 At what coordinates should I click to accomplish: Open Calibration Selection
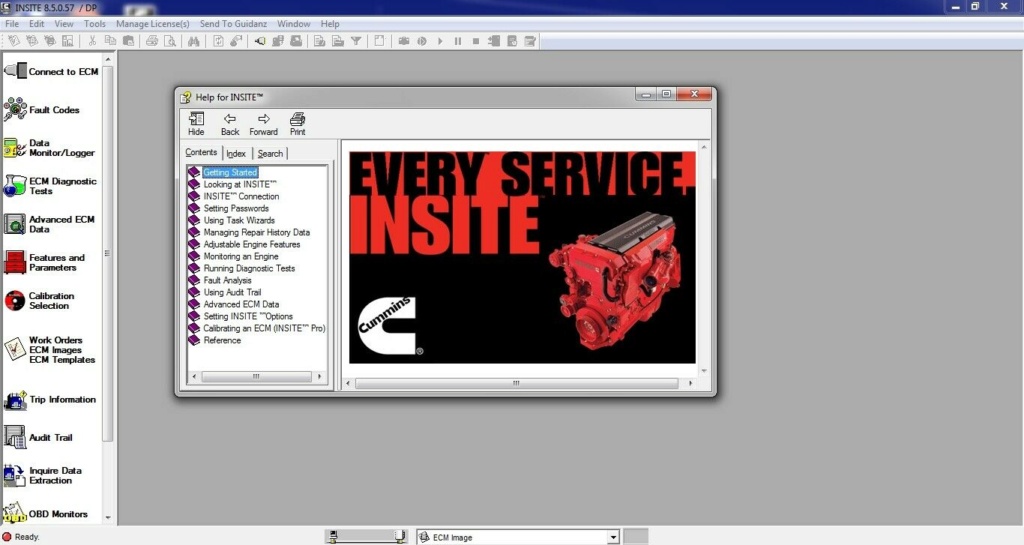tap(39, 300)
